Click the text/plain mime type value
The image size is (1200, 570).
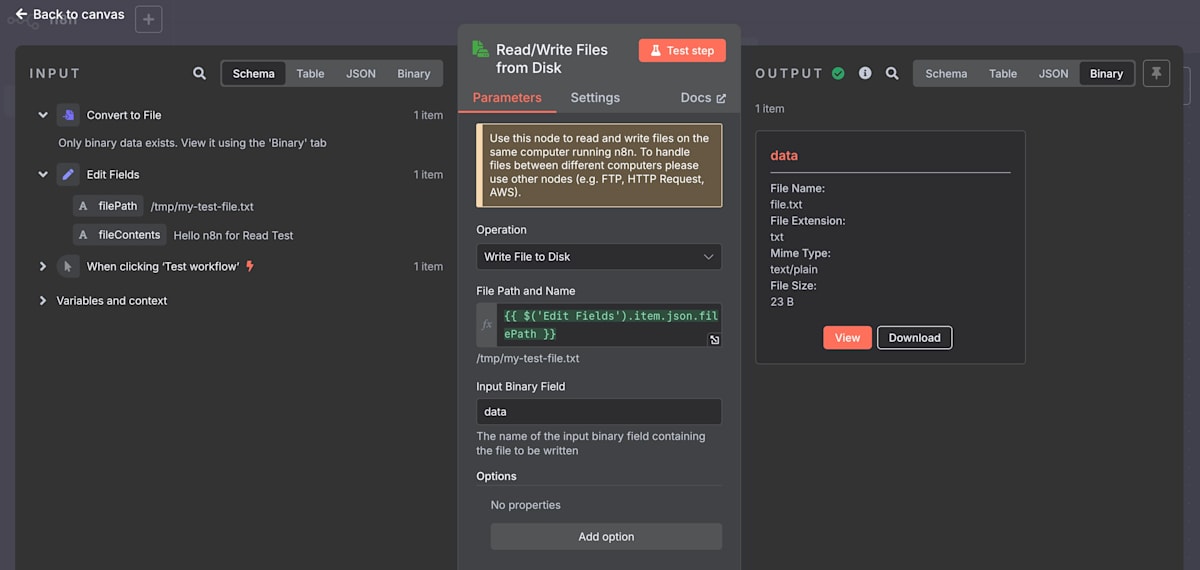(794, 270)
